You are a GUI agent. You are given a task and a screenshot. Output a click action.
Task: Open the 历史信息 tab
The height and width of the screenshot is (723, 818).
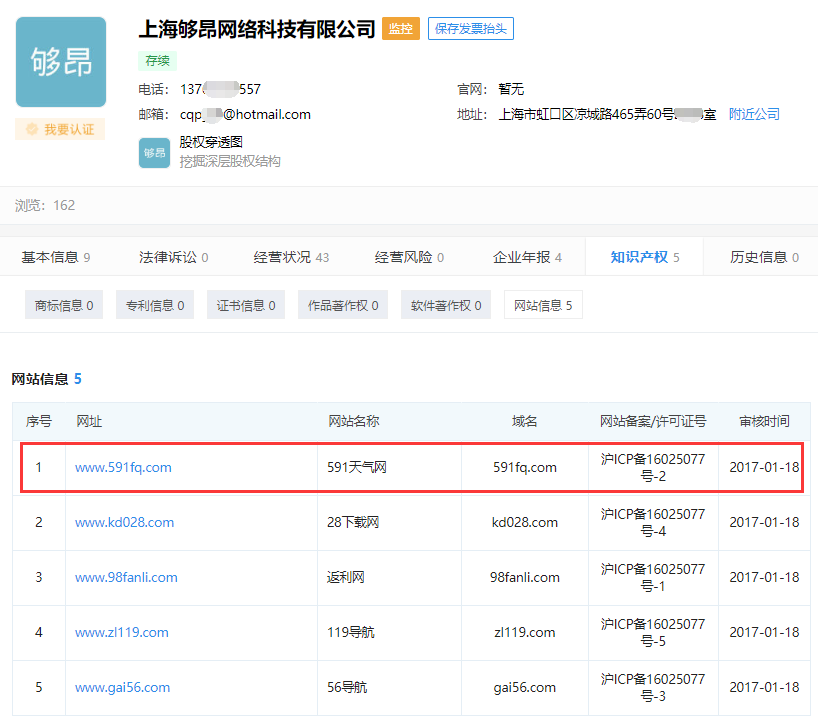point(764,257)
